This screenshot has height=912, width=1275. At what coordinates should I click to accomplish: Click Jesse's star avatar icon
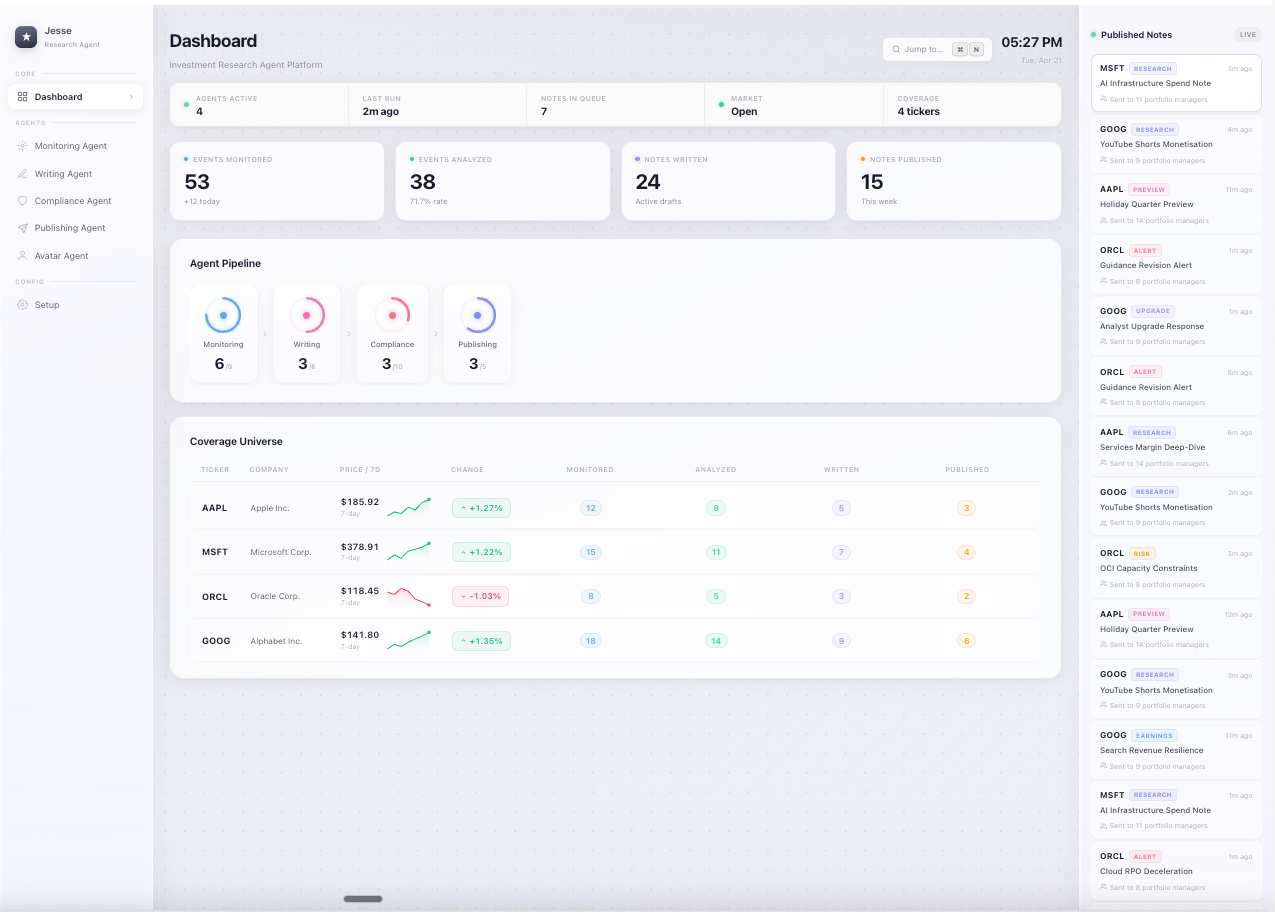(x=24, y=36)
